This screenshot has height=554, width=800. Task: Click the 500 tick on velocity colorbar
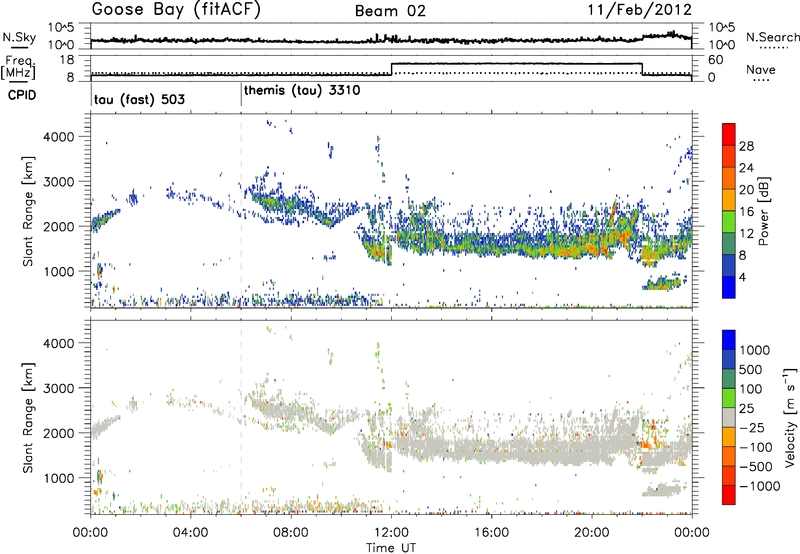pyautogui.click(x=752, y=369)
